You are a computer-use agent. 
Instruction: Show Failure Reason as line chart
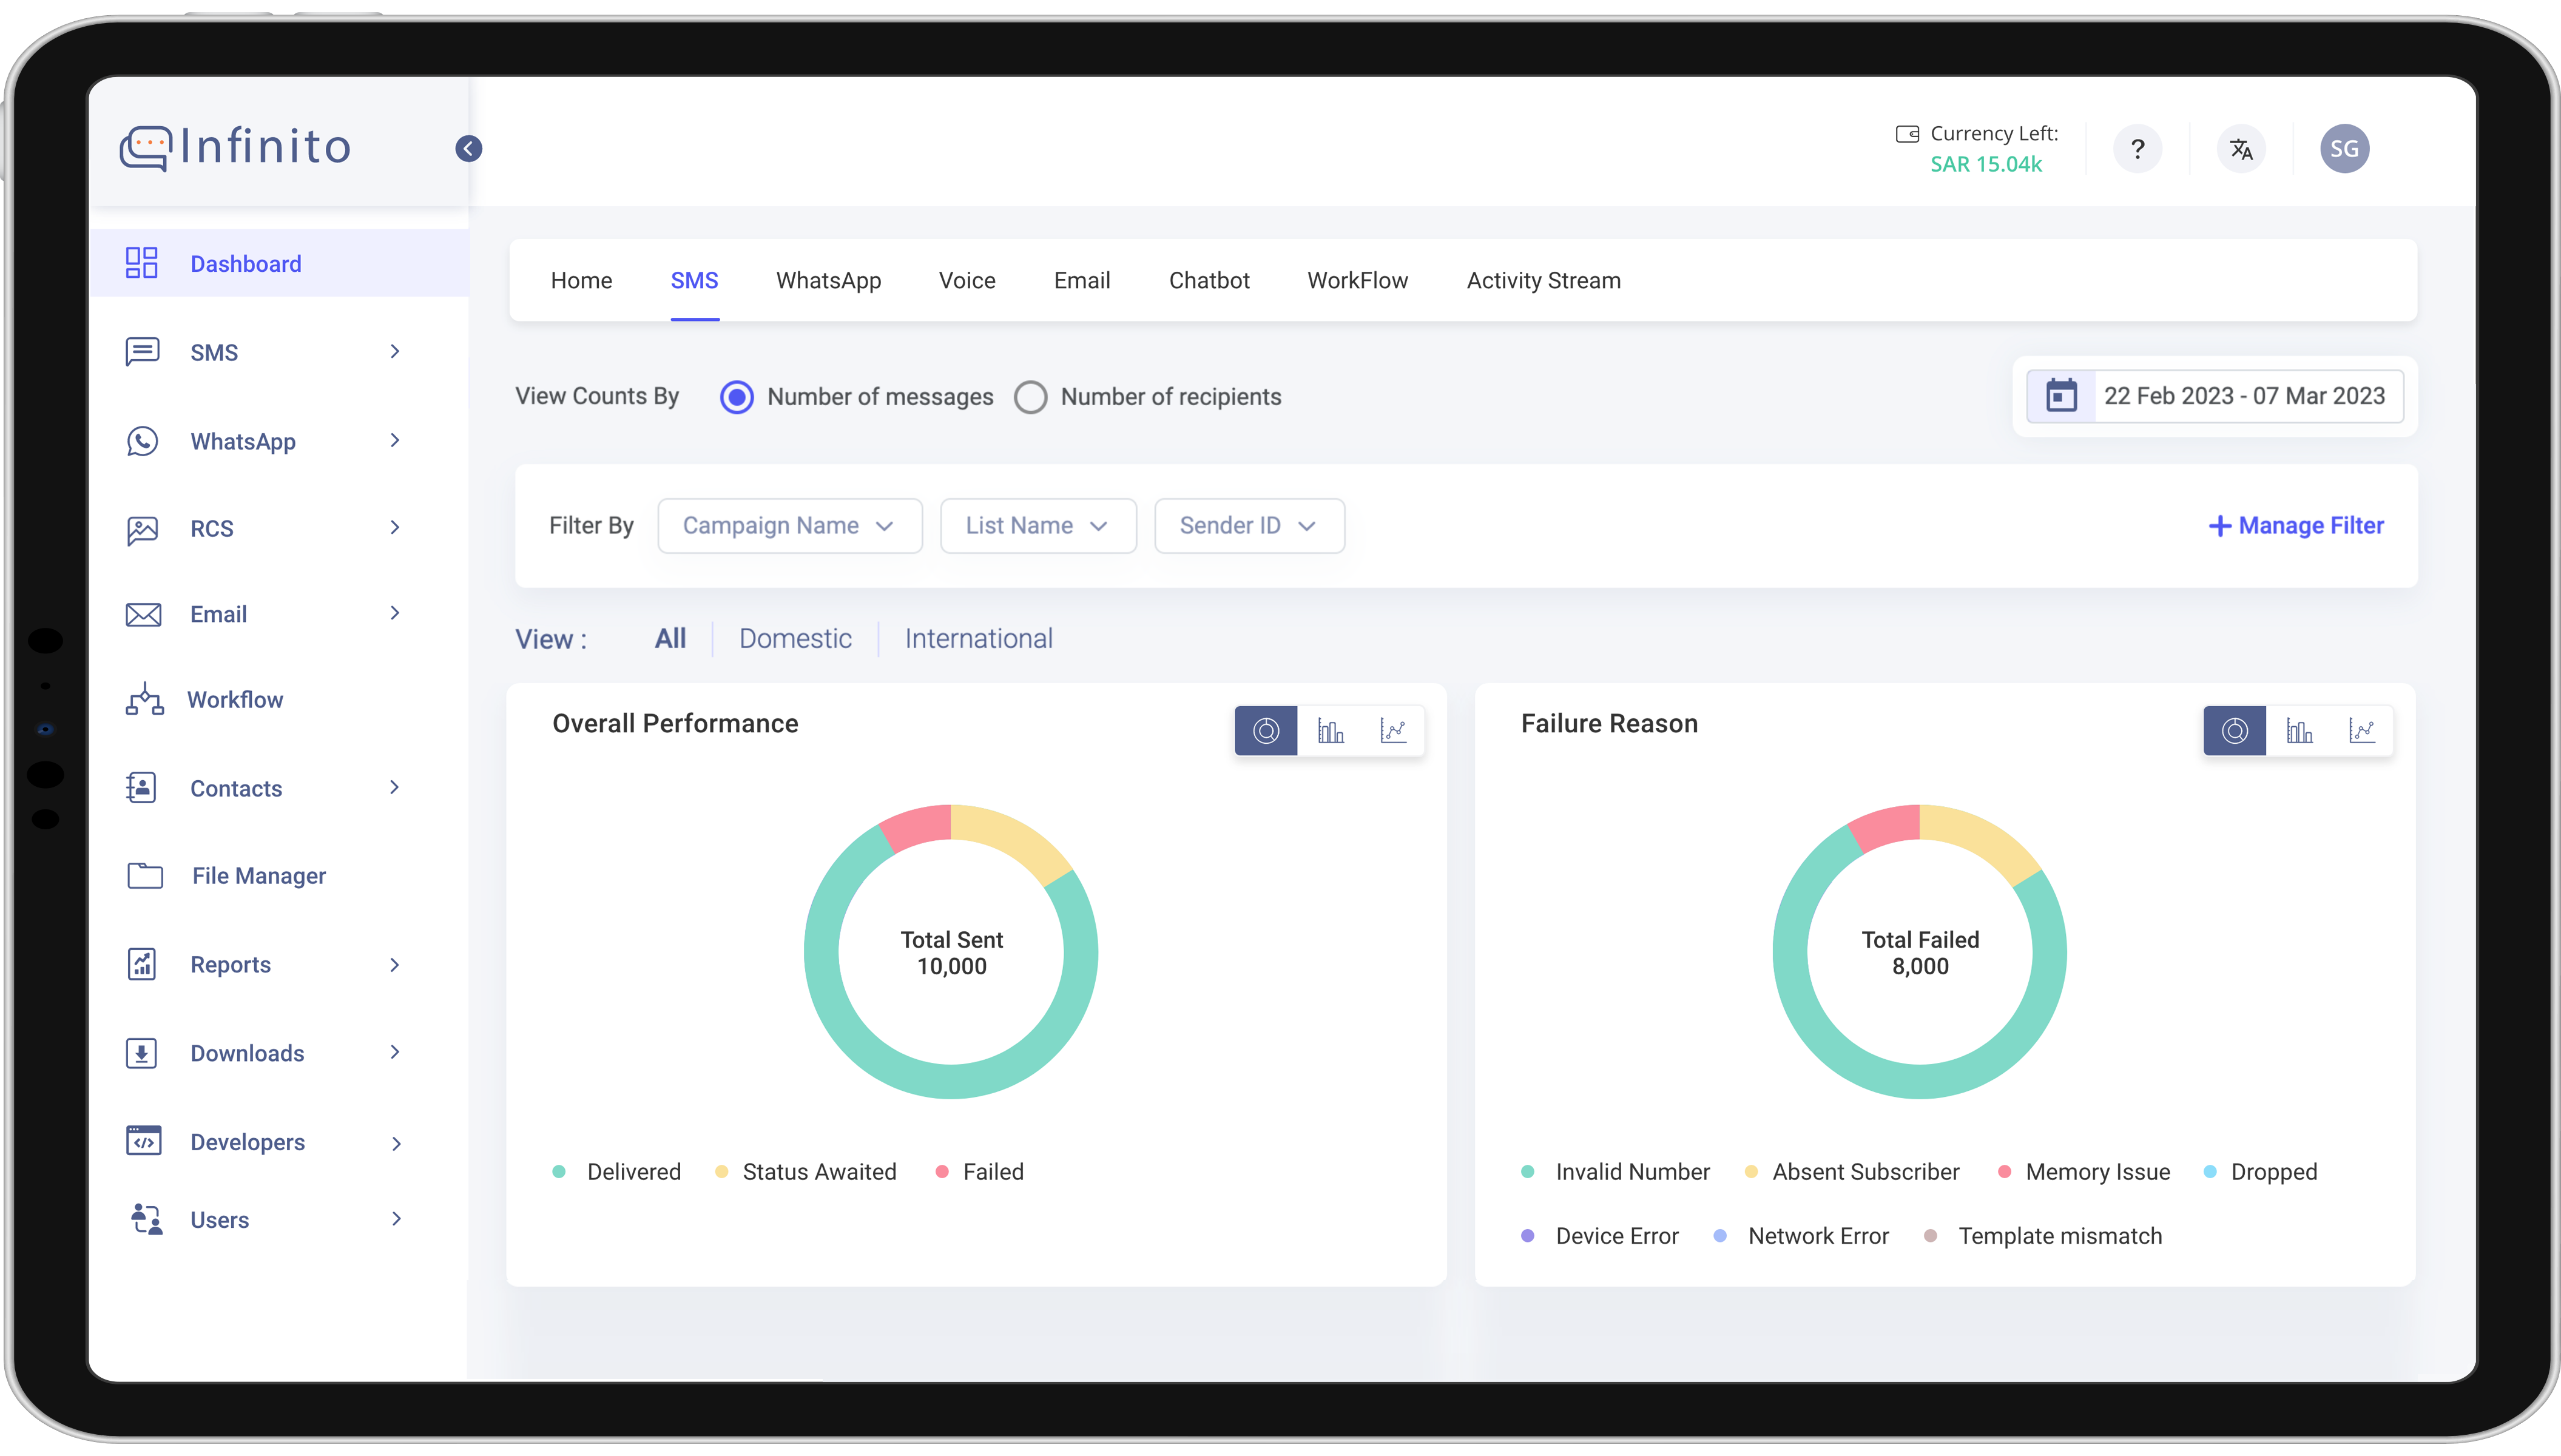[2361, 731]
